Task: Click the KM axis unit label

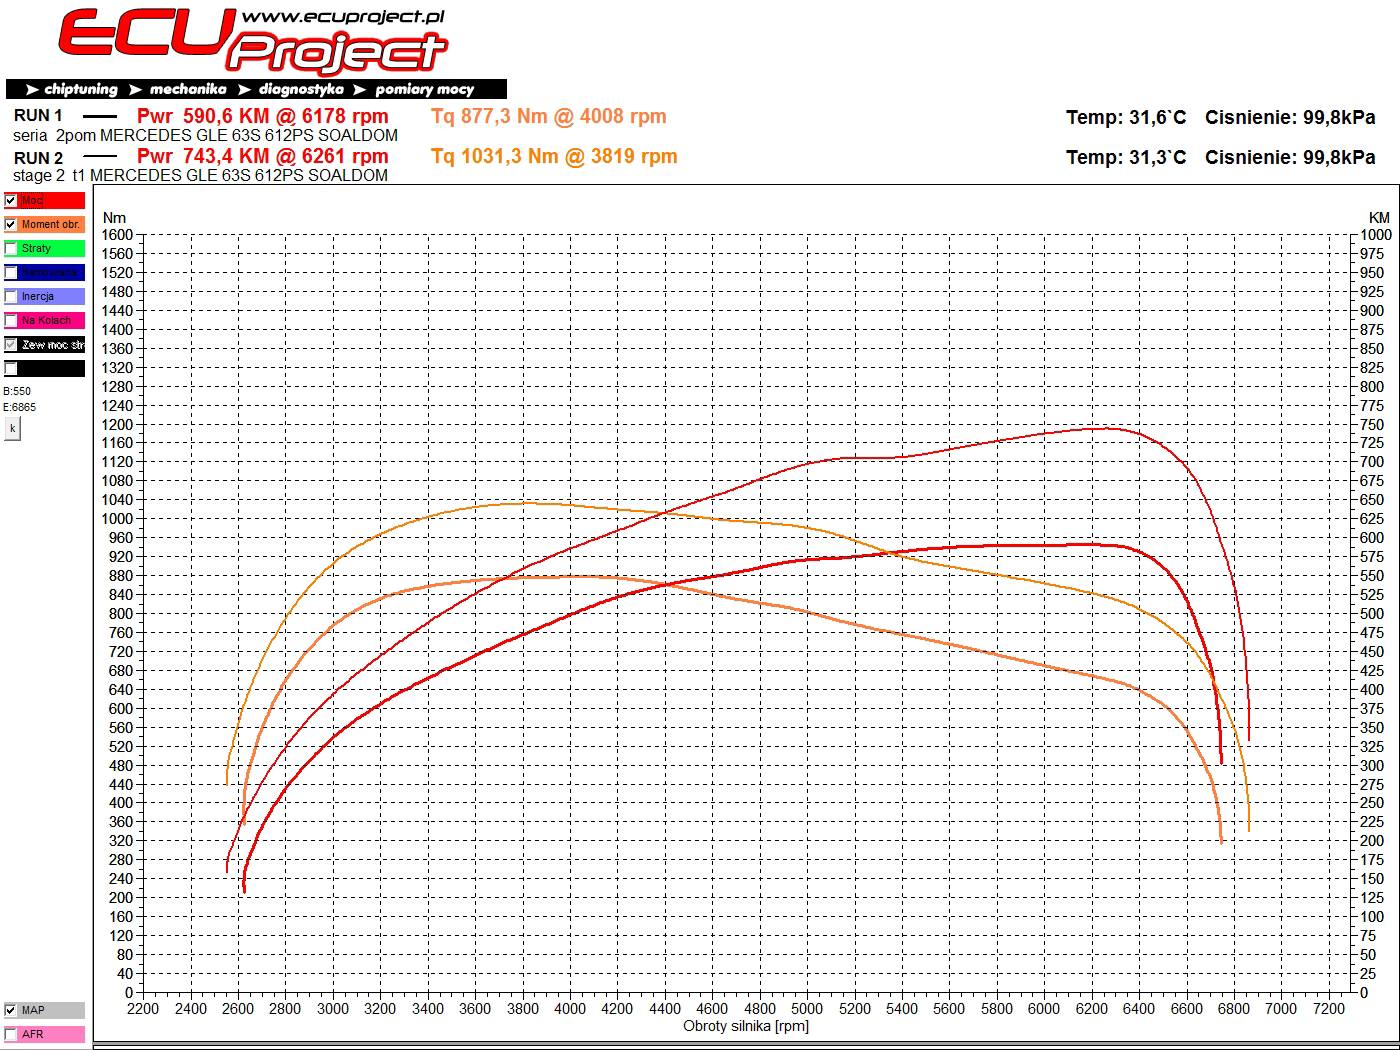Action: point(1379,218)
